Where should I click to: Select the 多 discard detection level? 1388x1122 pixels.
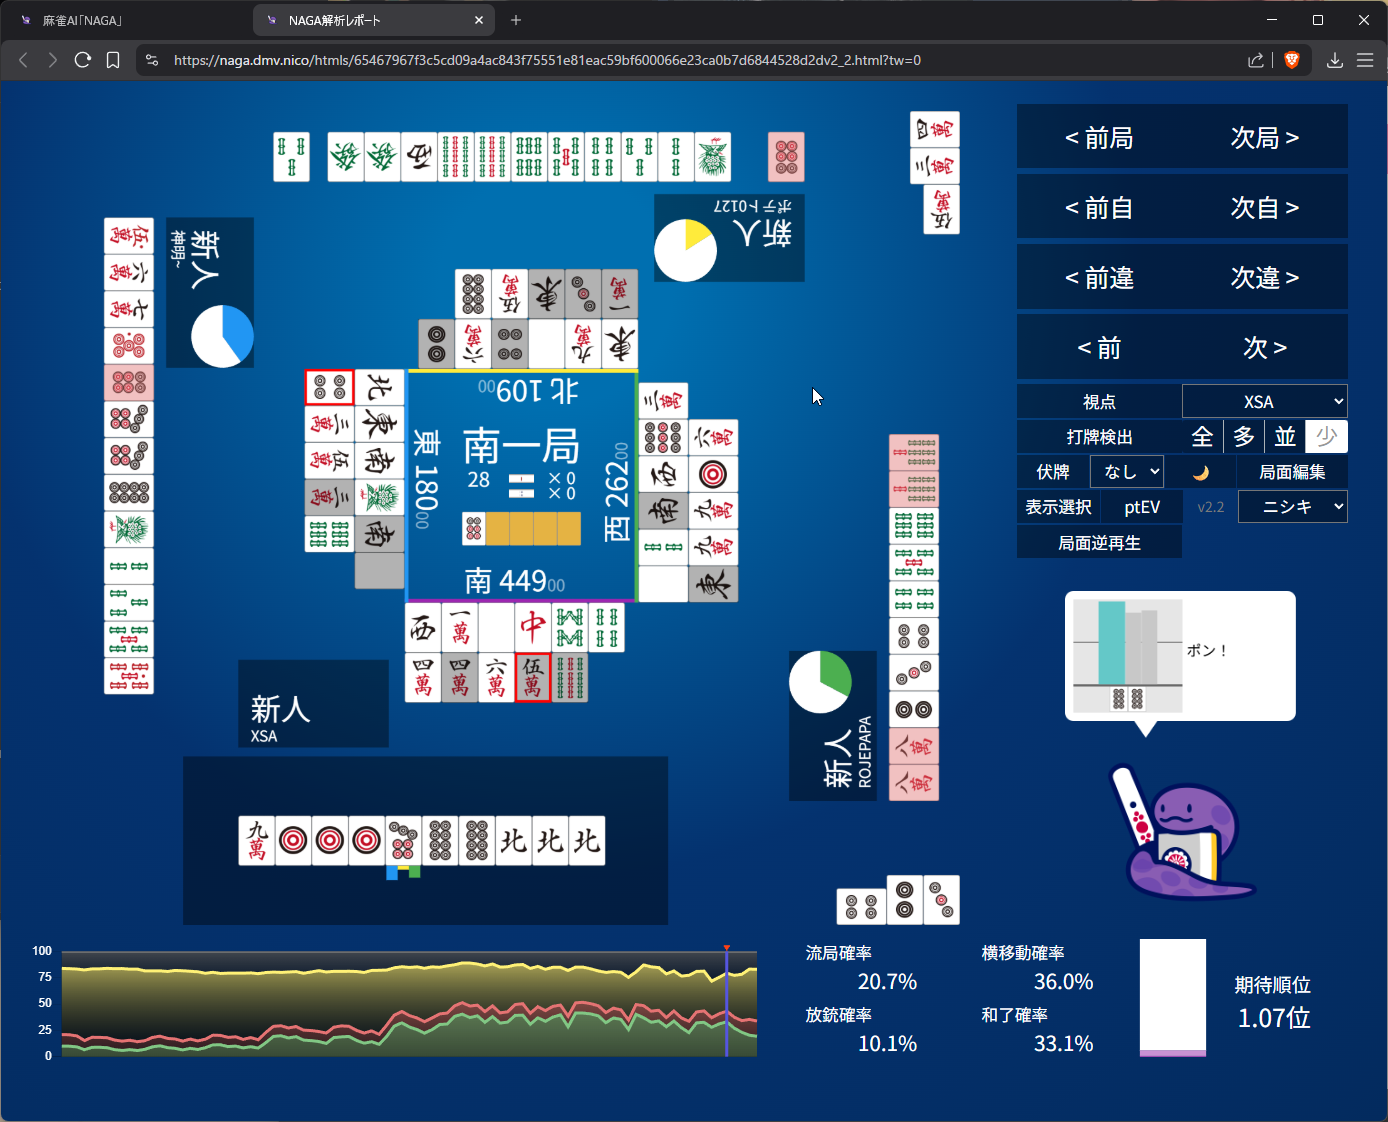point(1244,437)
